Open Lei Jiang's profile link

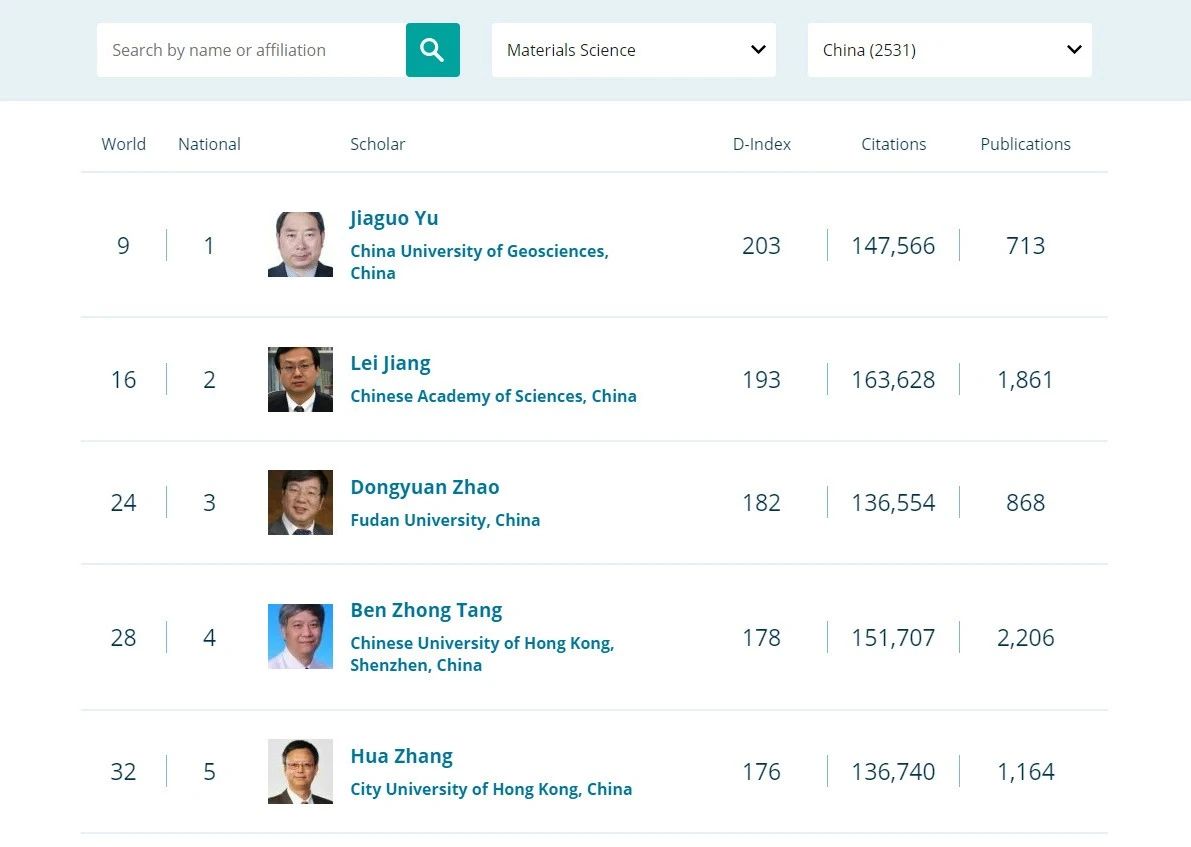[390, 363]
